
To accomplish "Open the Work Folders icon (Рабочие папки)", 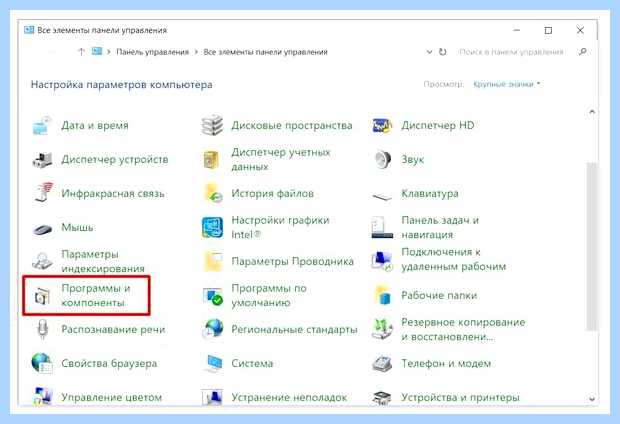I will click(383, 295).
